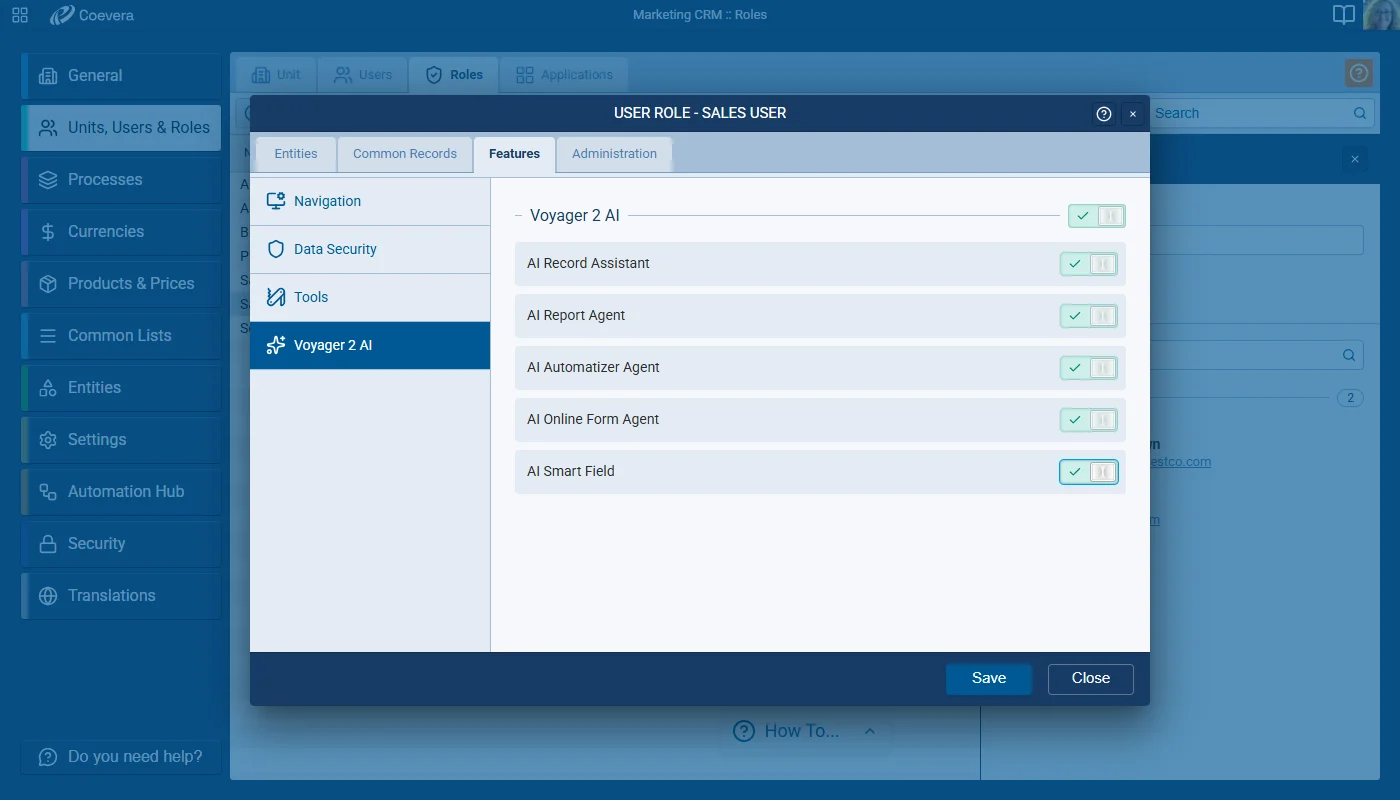The height and width of the screenshot is (800, 1400).
Task: Click the AI Smart Field label
Action: pos(571,472)
